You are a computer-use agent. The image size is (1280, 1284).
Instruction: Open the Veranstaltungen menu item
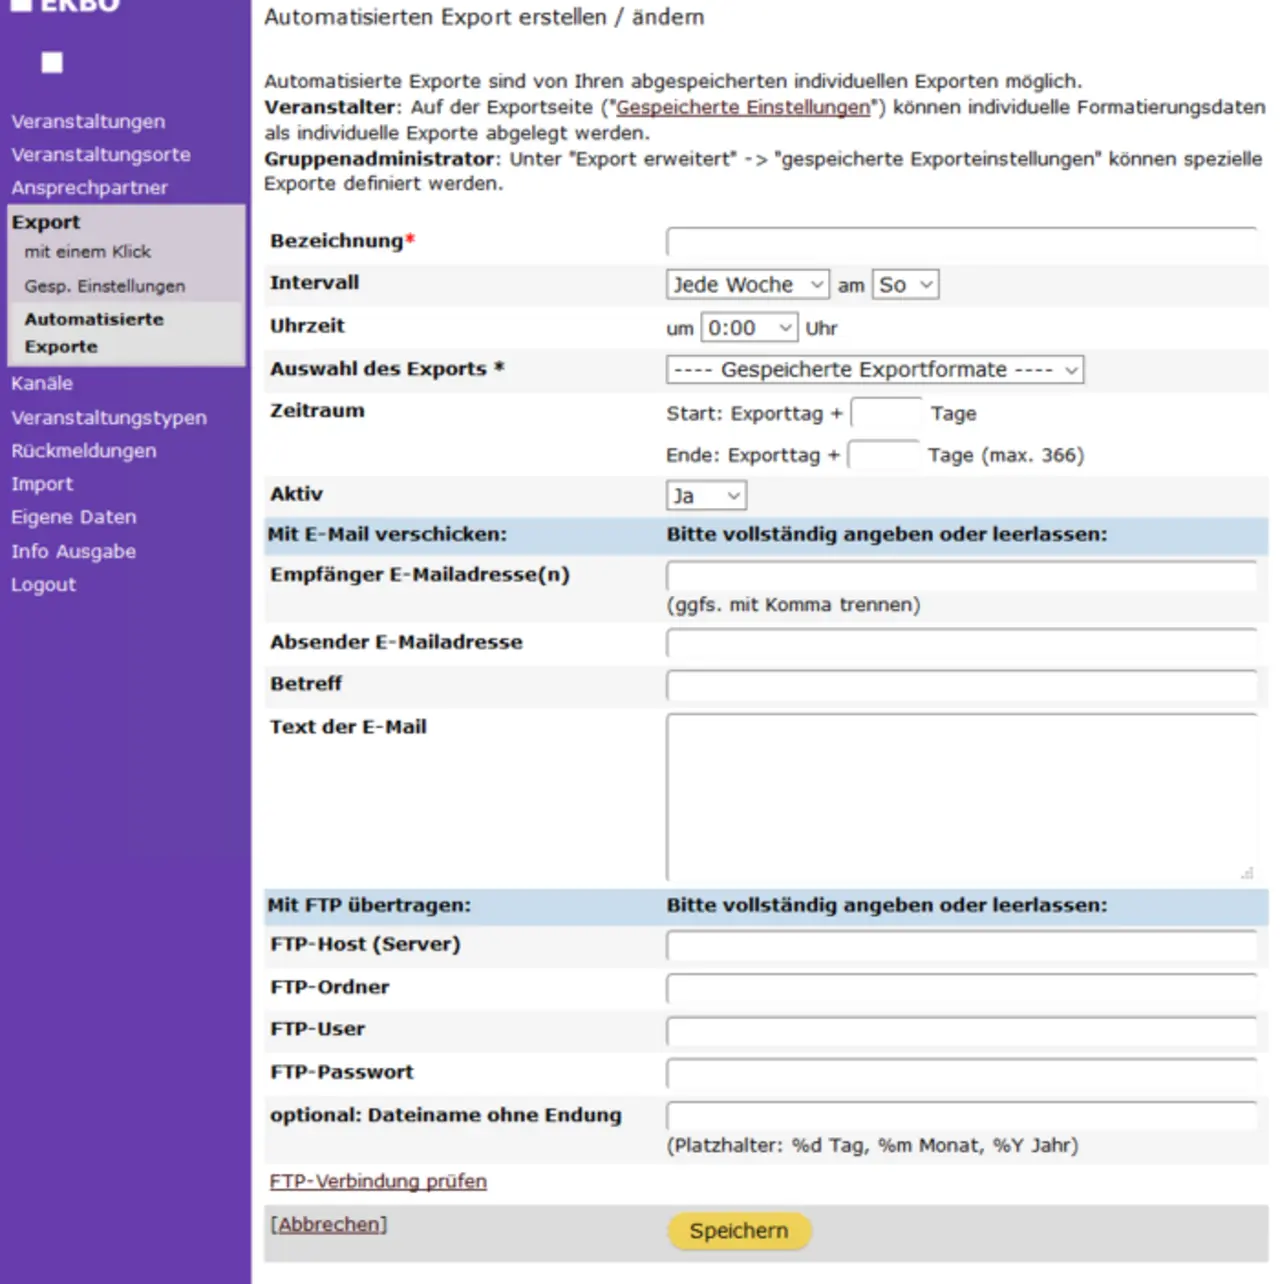[x=88, y=121]
